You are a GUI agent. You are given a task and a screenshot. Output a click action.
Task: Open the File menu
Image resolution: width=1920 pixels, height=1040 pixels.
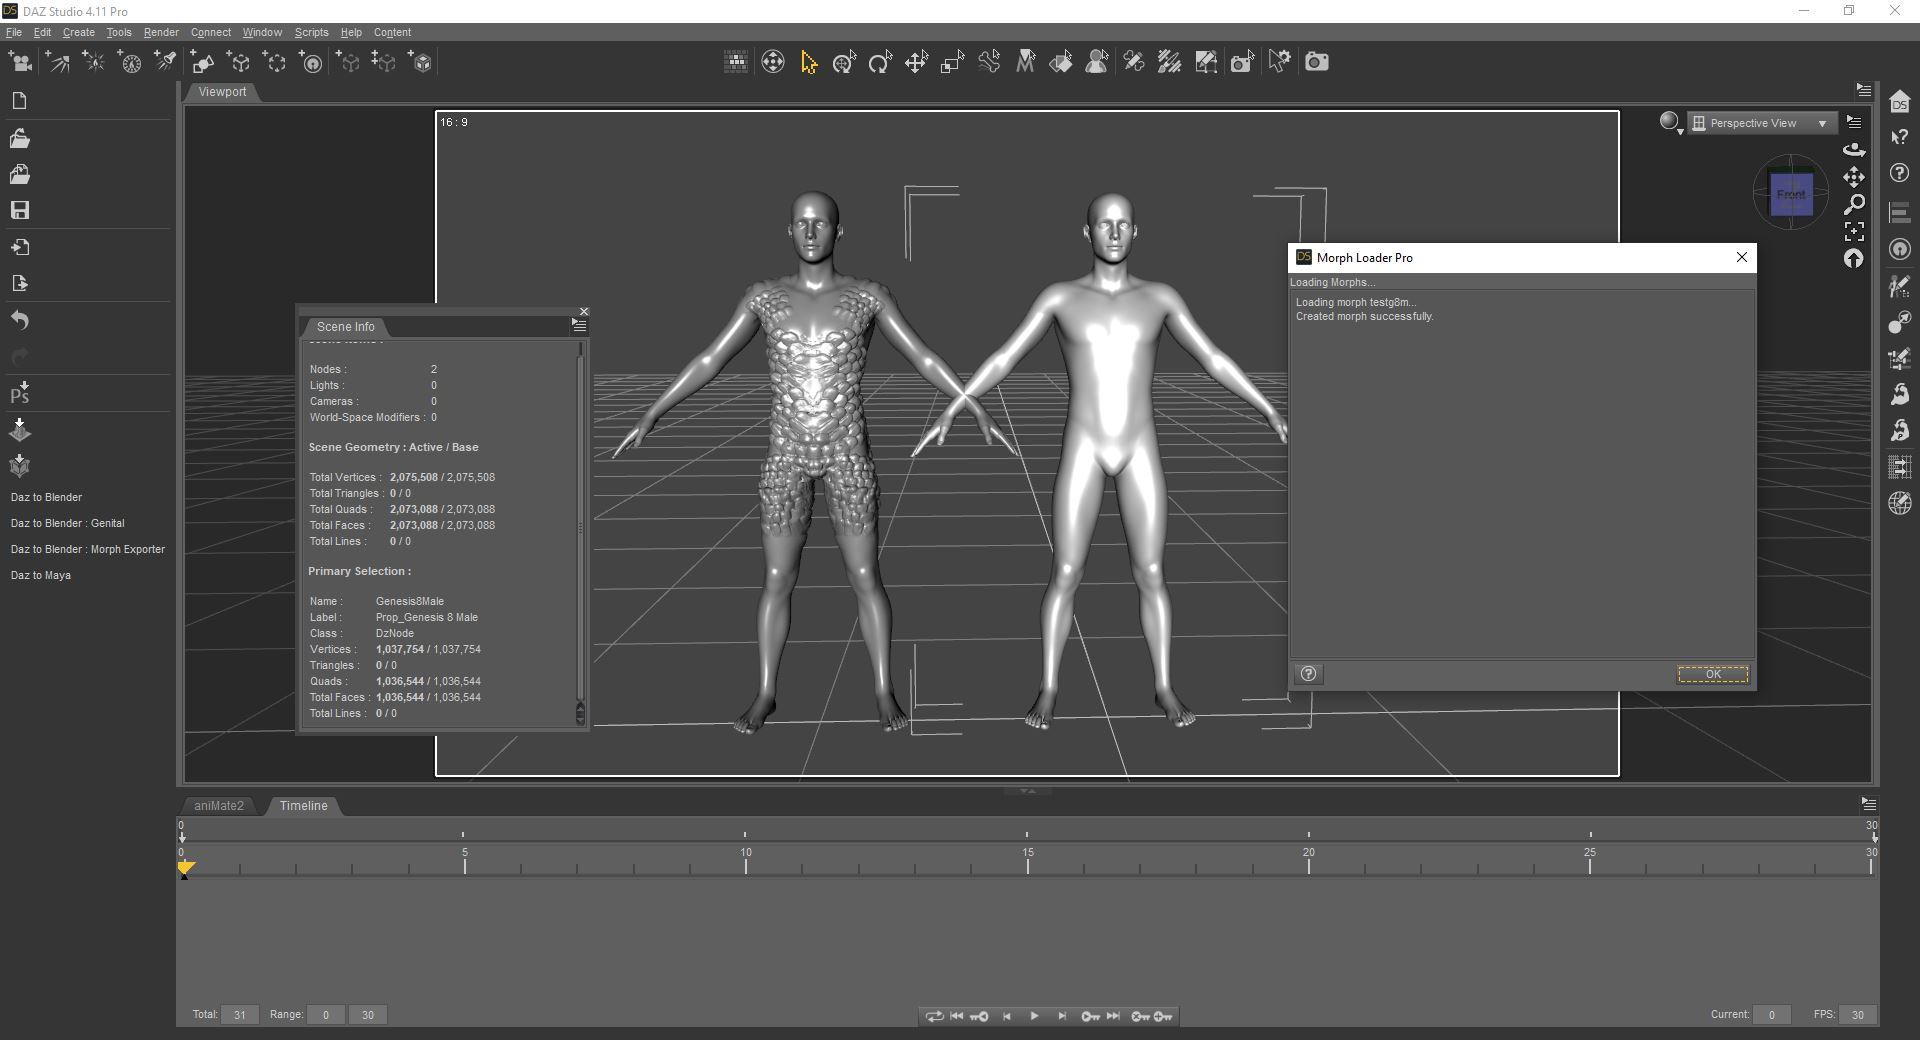point(14,32)
